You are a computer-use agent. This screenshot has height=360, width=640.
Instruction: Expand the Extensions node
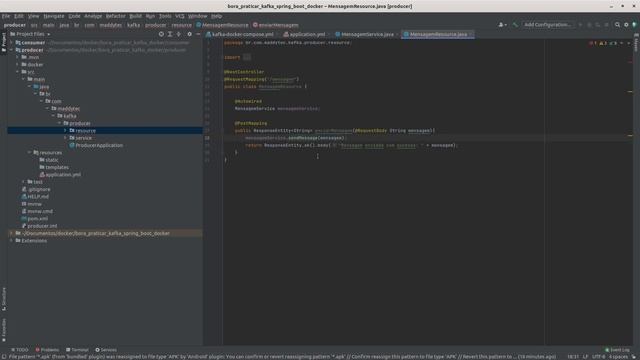(11, 240)
